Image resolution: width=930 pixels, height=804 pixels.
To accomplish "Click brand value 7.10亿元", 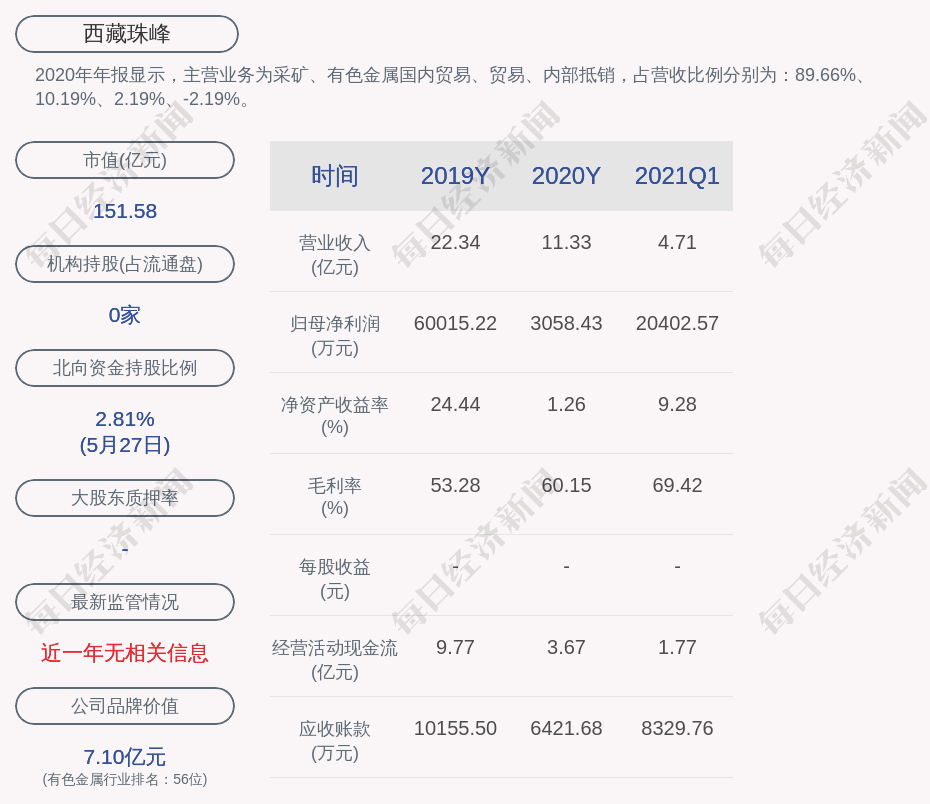I will 125,757.
